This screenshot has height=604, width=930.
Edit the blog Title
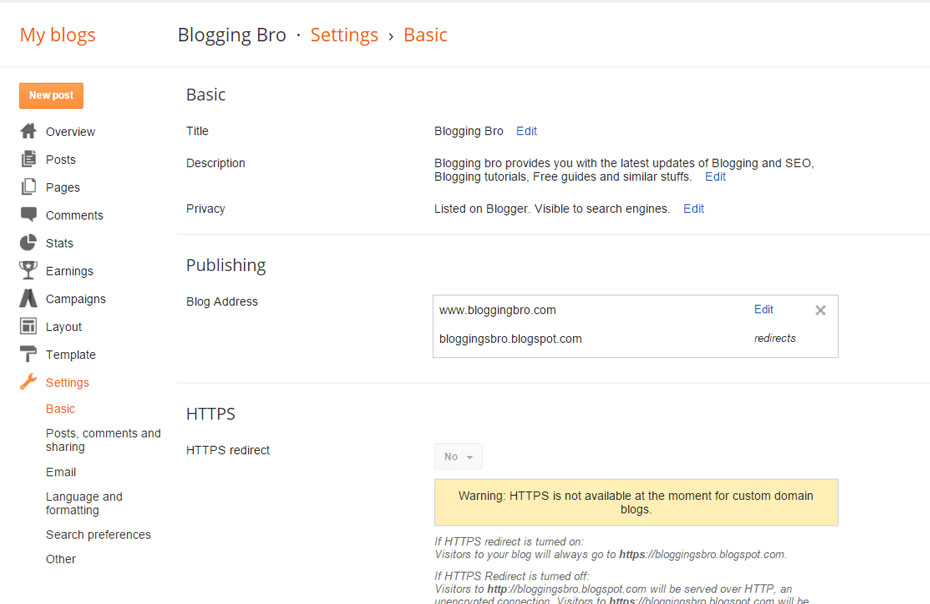(526, 131)
